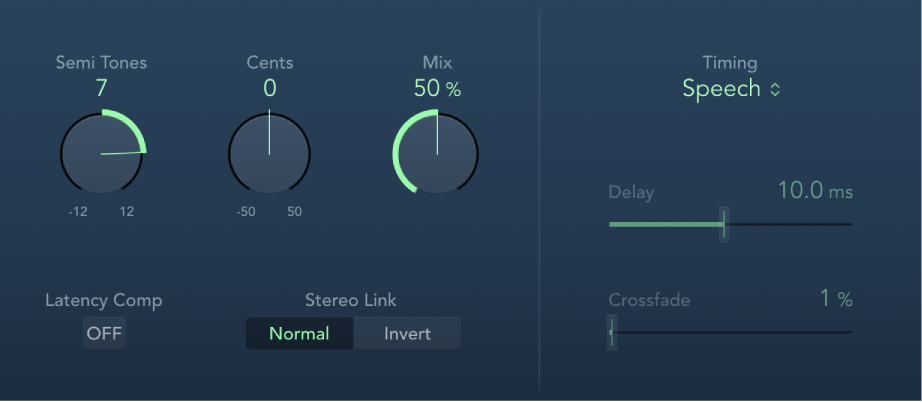Click the Crossfade value 1 %

(836, 298)
